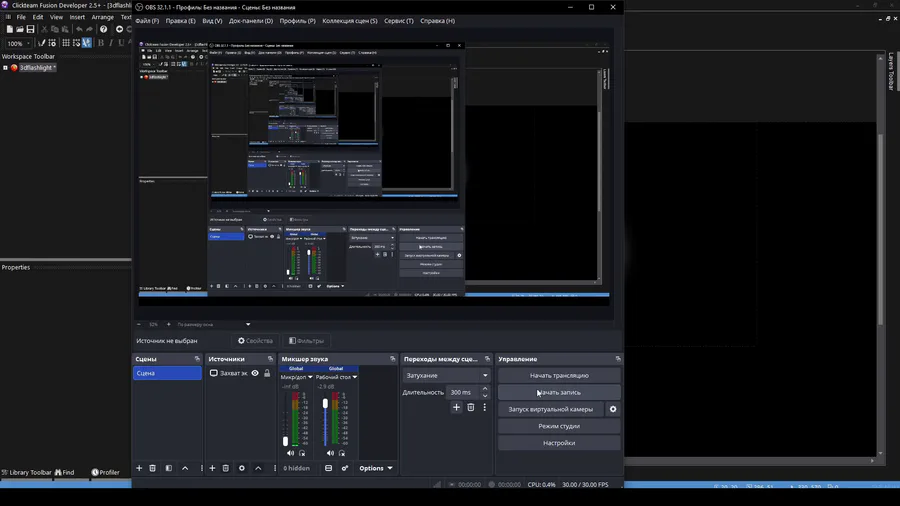Viewport: 900px width, 506px height.
Task: Open the Док-панели (D) menu
Action: pos(251,21)
